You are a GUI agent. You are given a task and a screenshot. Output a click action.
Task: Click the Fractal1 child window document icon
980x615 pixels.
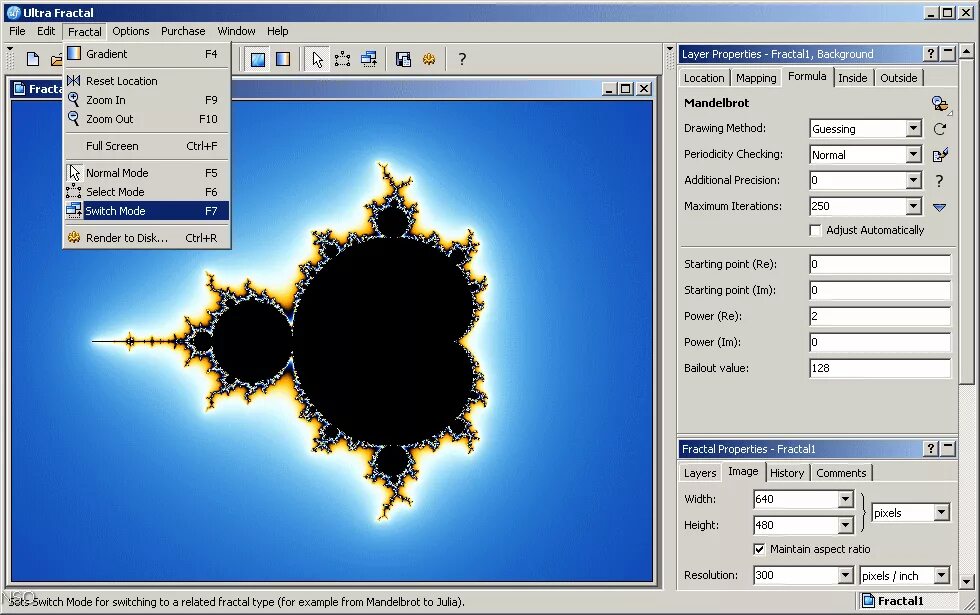tap(19, 89)
